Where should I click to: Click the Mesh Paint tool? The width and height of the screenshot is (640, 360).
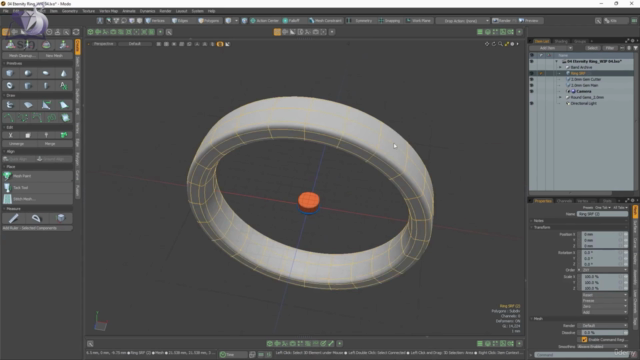[x=38, y=176]
